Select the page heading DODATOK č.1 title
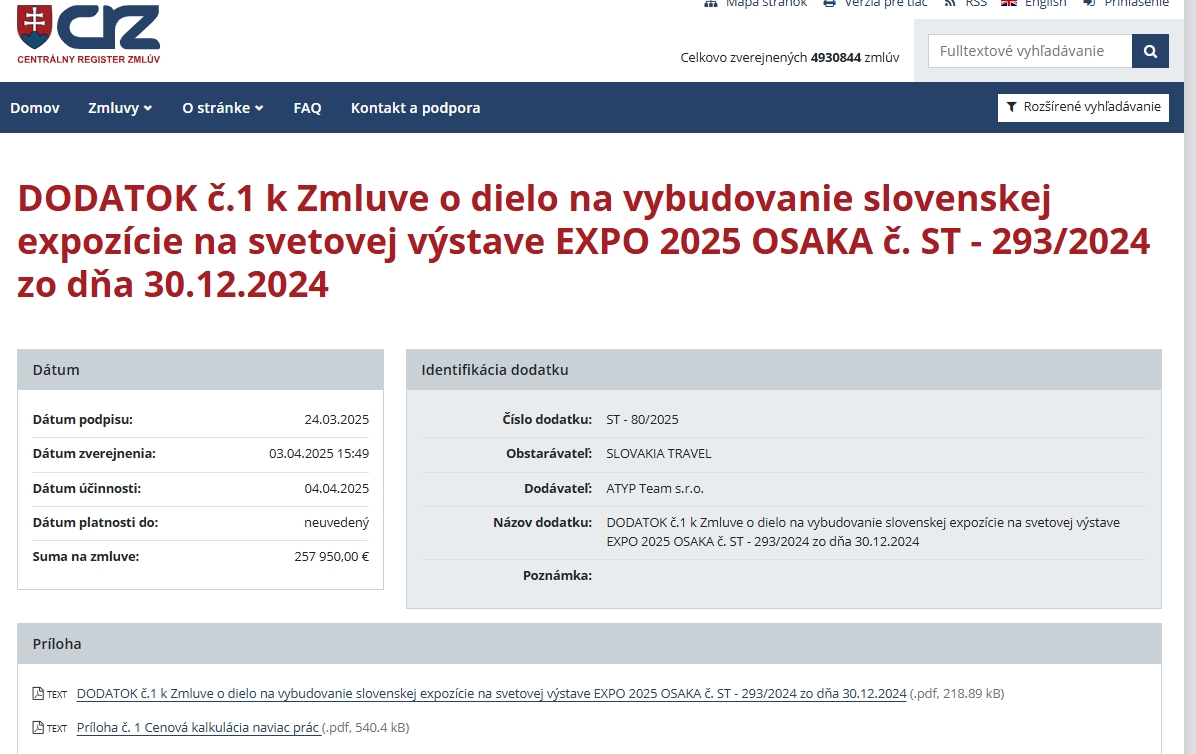 584,241
